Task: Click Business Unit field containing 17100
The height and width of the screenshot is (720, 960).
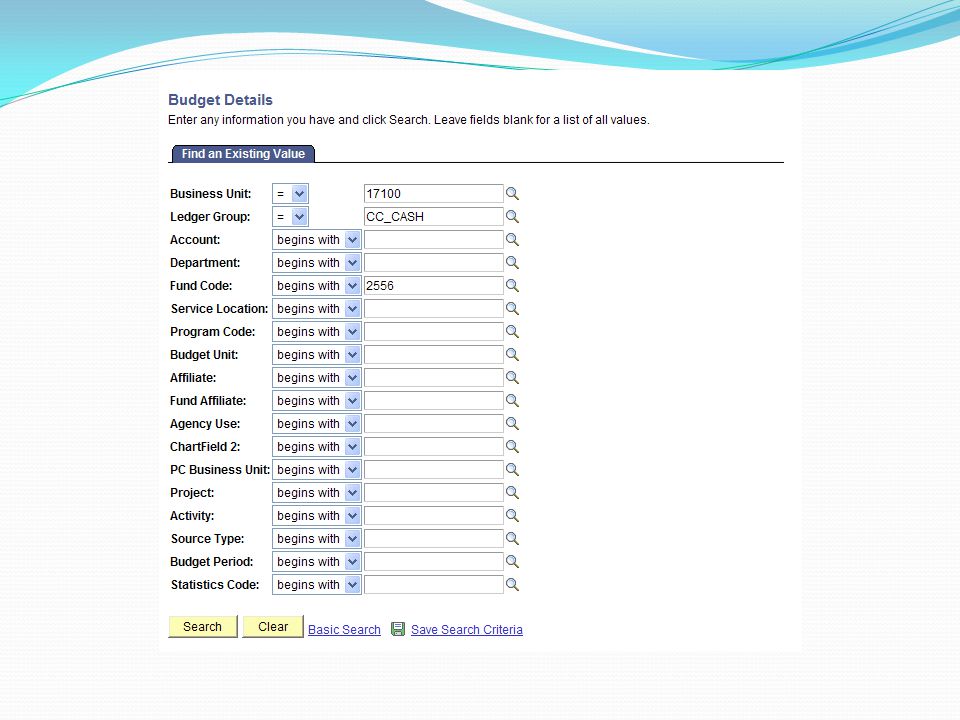Action: [x=433, y=193]
